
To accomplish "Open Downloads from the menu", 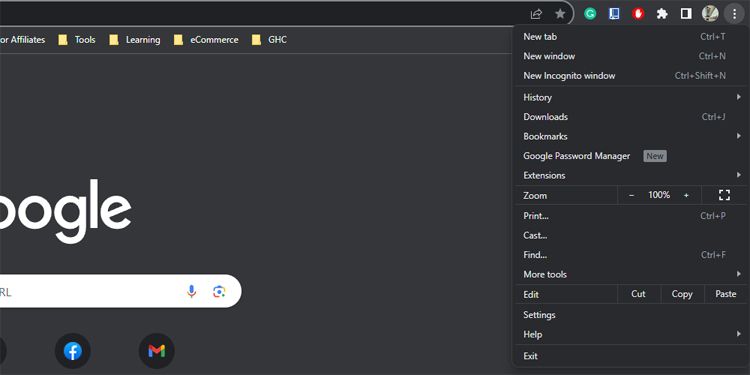I will click(x=631, y=117).
